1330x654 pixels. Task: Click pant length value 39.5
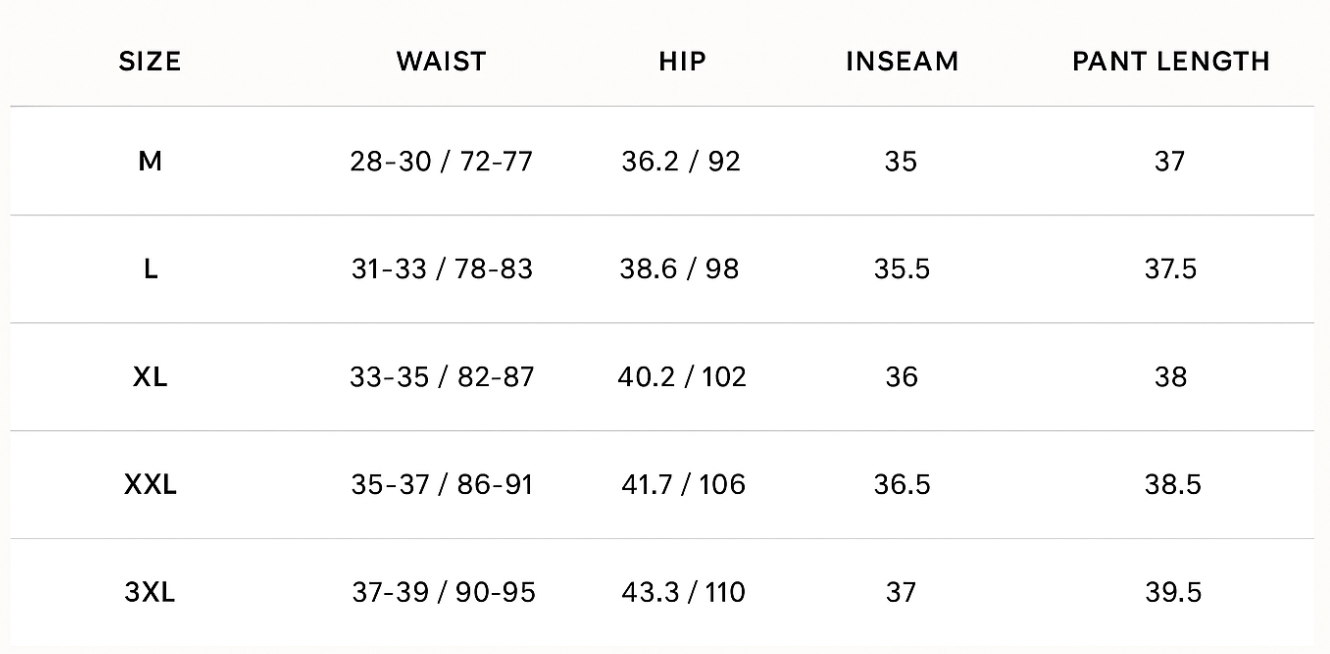pos(1170,593)
